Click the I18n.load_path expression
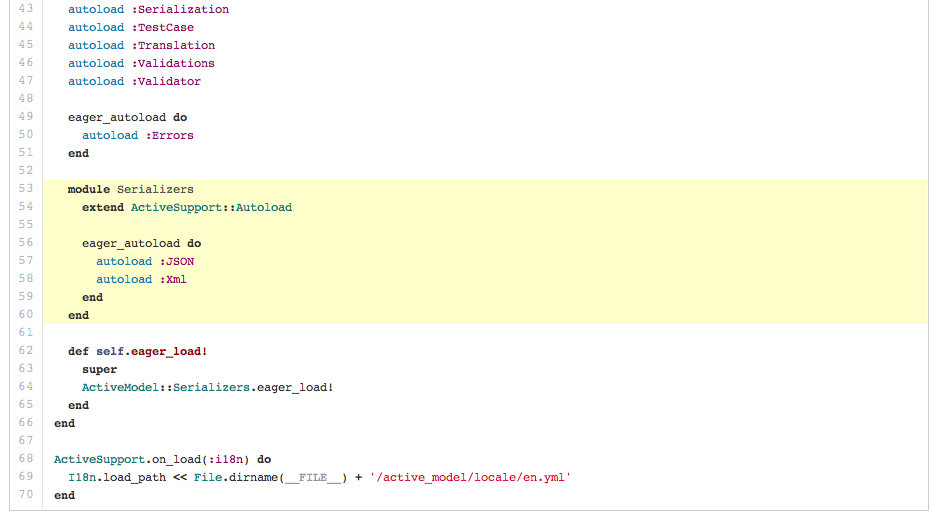This screenshot has width=939, height=519. point(118,477)
